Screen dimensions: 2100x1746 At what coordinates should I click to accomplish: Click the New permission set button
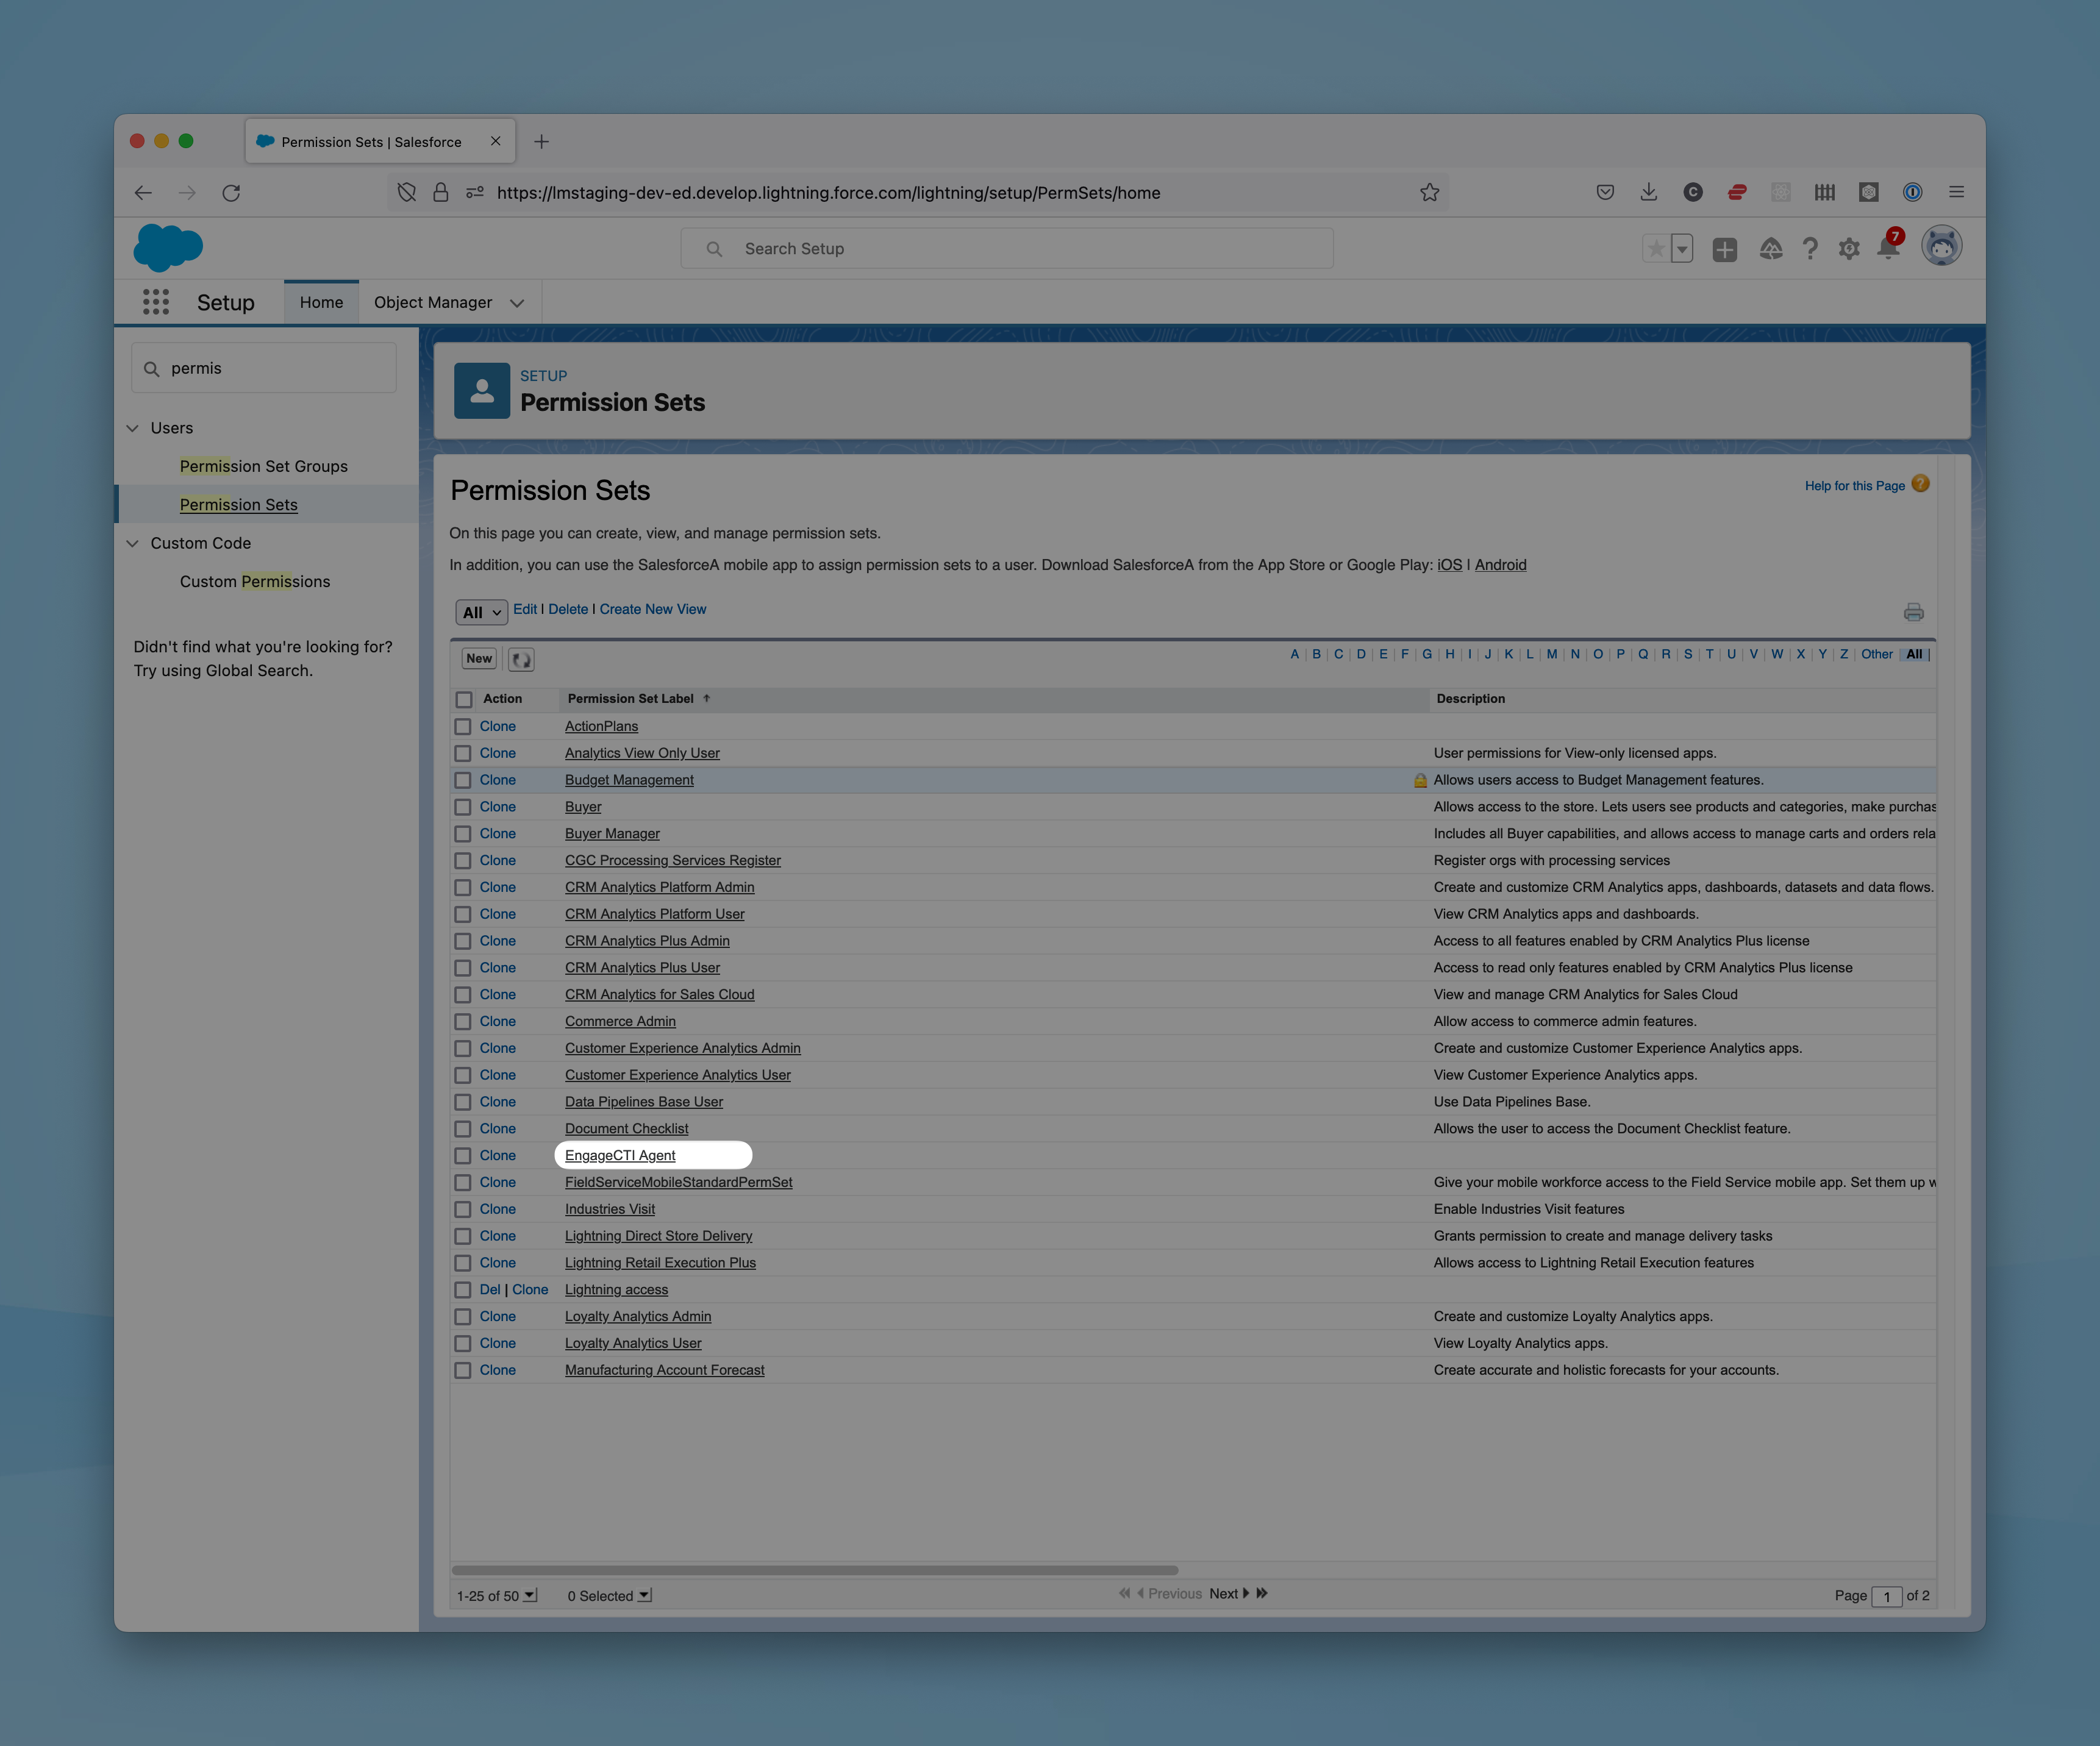point(479,658)
